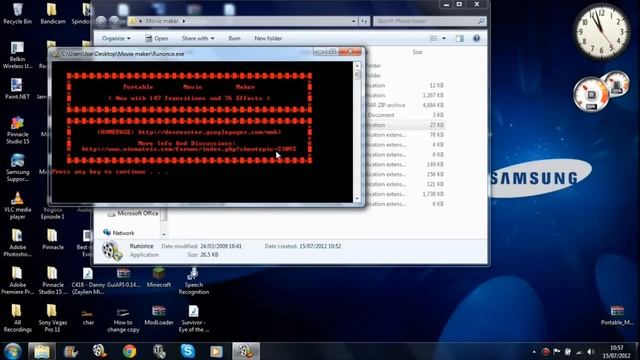640x360 pixels.
Task: Open the volume control in system tray
Action: [591, 351]
